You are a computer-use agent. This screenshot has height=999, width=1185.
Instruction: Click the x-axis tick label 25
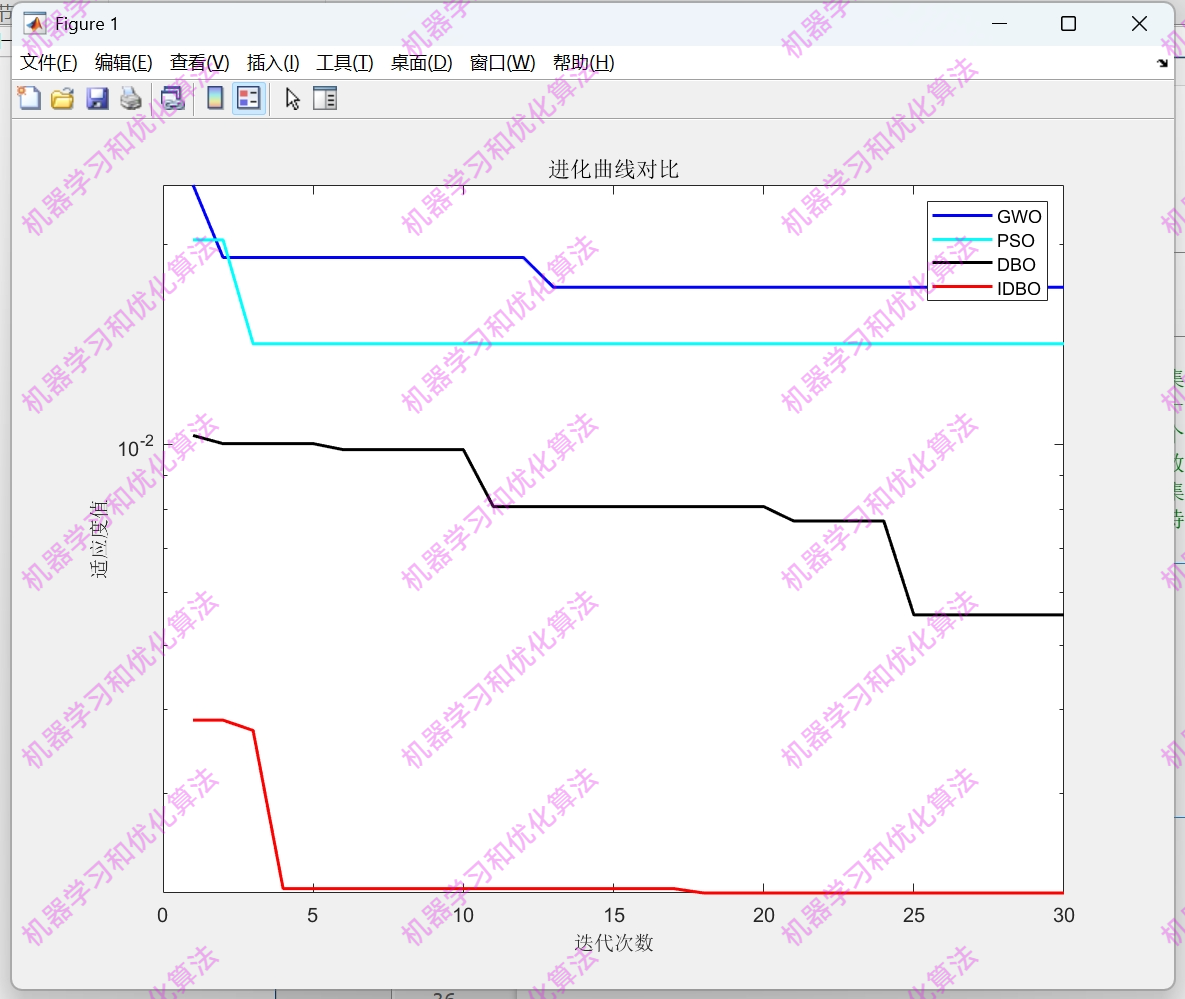tap(914, 915)
